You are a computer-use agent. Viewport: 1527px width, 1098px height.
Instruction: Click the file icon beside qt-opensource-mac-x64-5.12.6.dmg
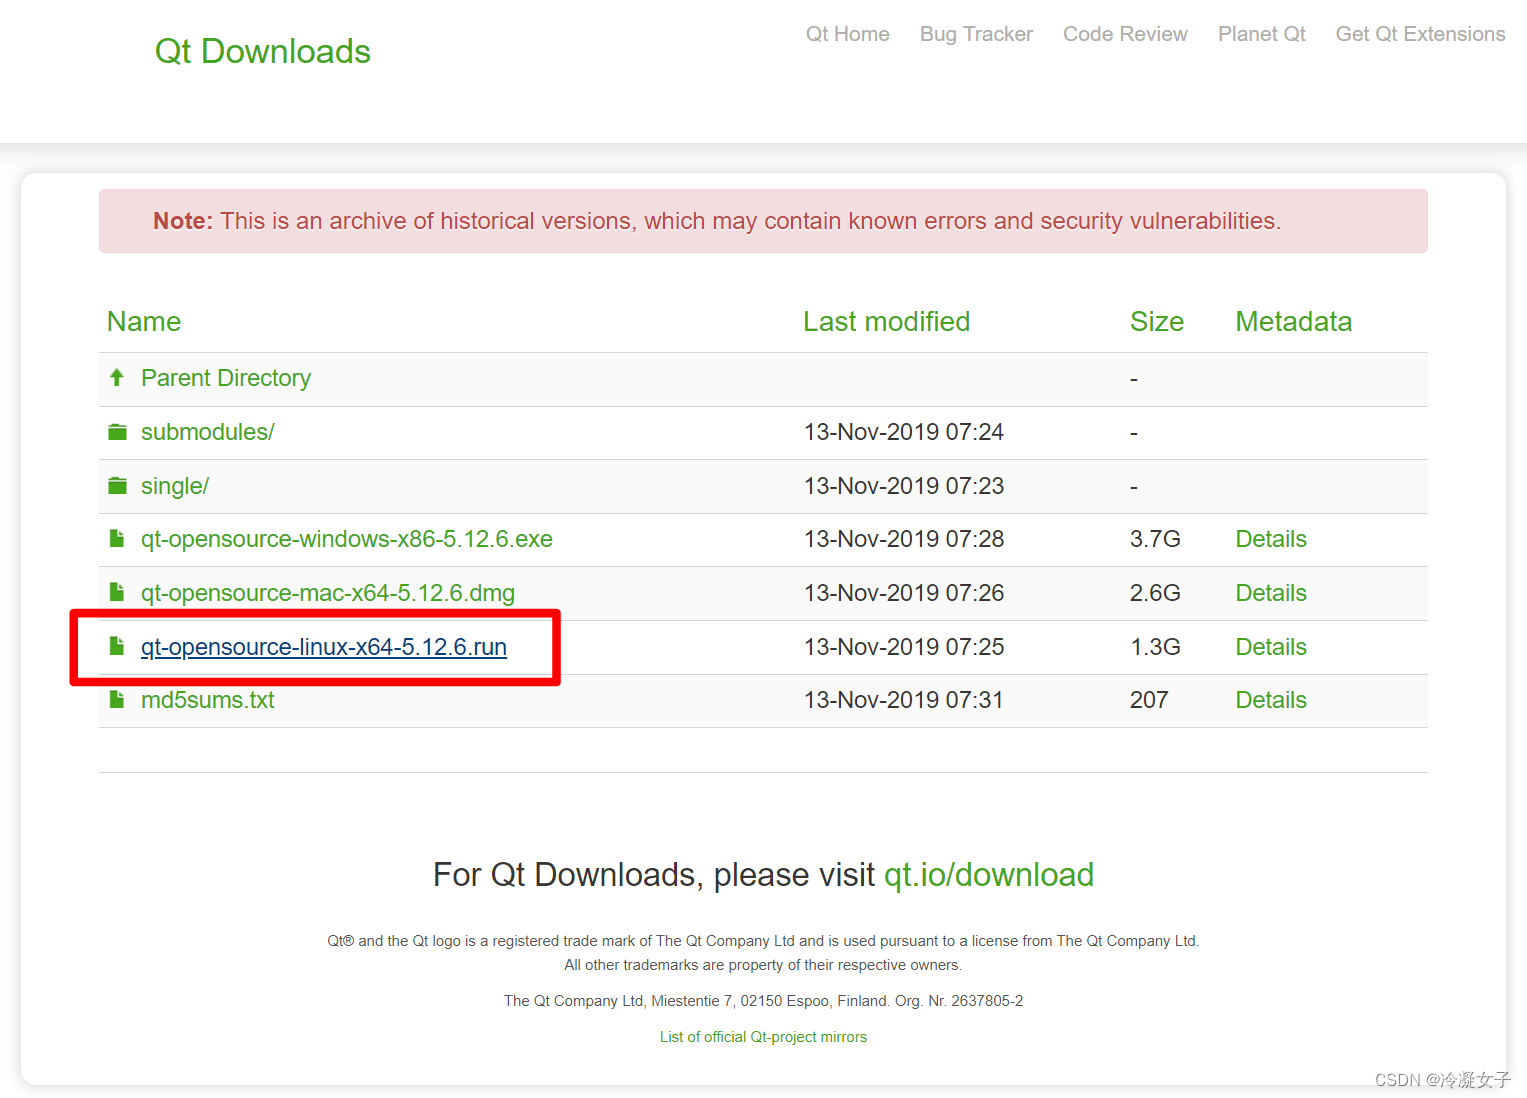tap(116, 592)
